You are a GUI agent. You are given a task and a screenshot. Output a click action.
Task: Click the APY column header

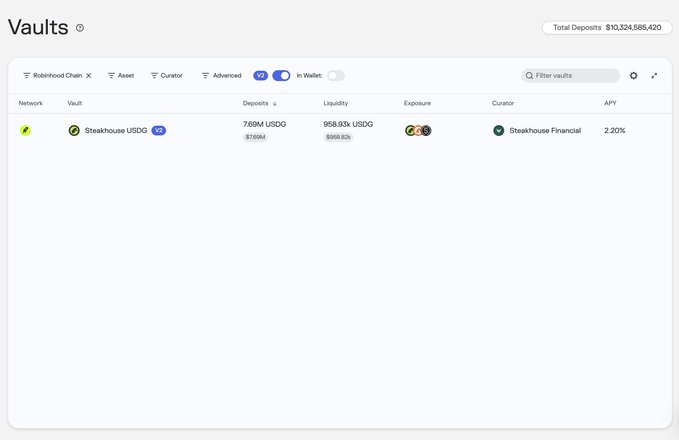[x=610, y=103]
